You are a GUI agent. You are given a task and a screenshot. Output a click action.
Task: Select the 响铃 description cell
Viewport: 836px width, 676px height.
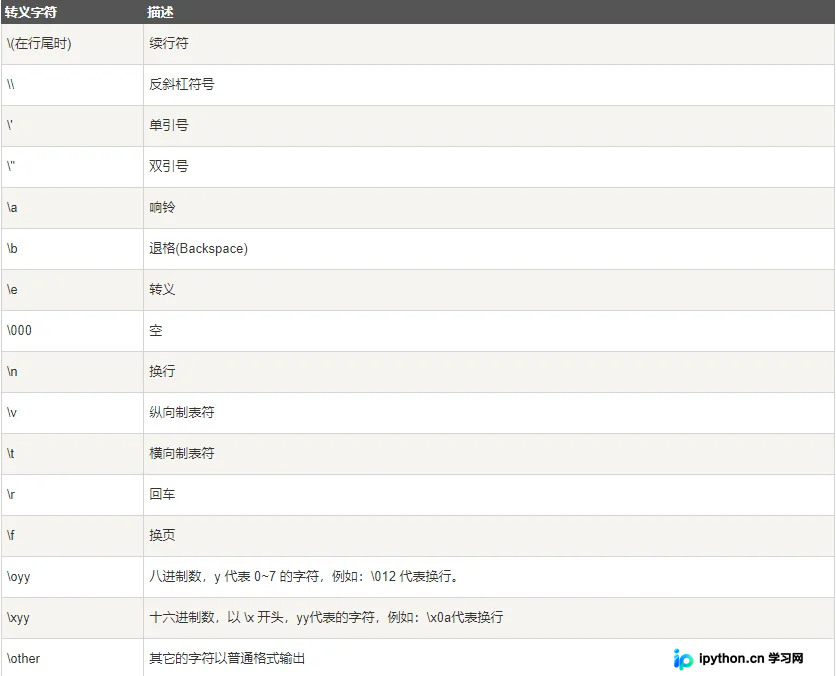click(x=489, y=208)
